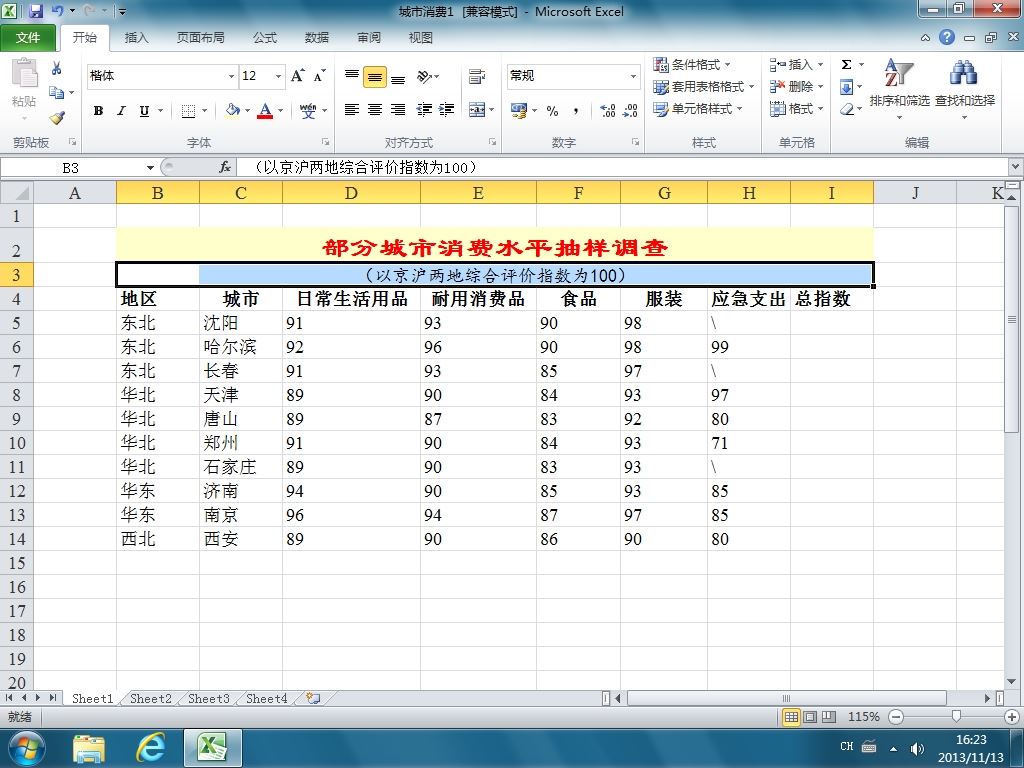Viewport: 1024px width, 768px height.
Task: Save the workbook via quick access toolbar
Action: click(35, 11)
